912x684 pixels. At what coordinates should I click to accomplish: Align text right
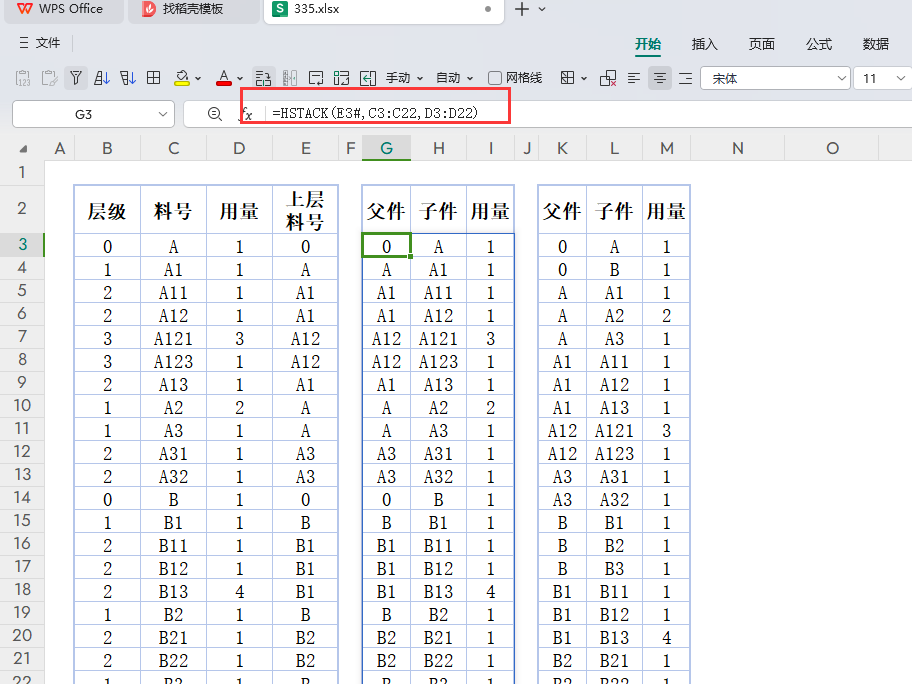686,78
